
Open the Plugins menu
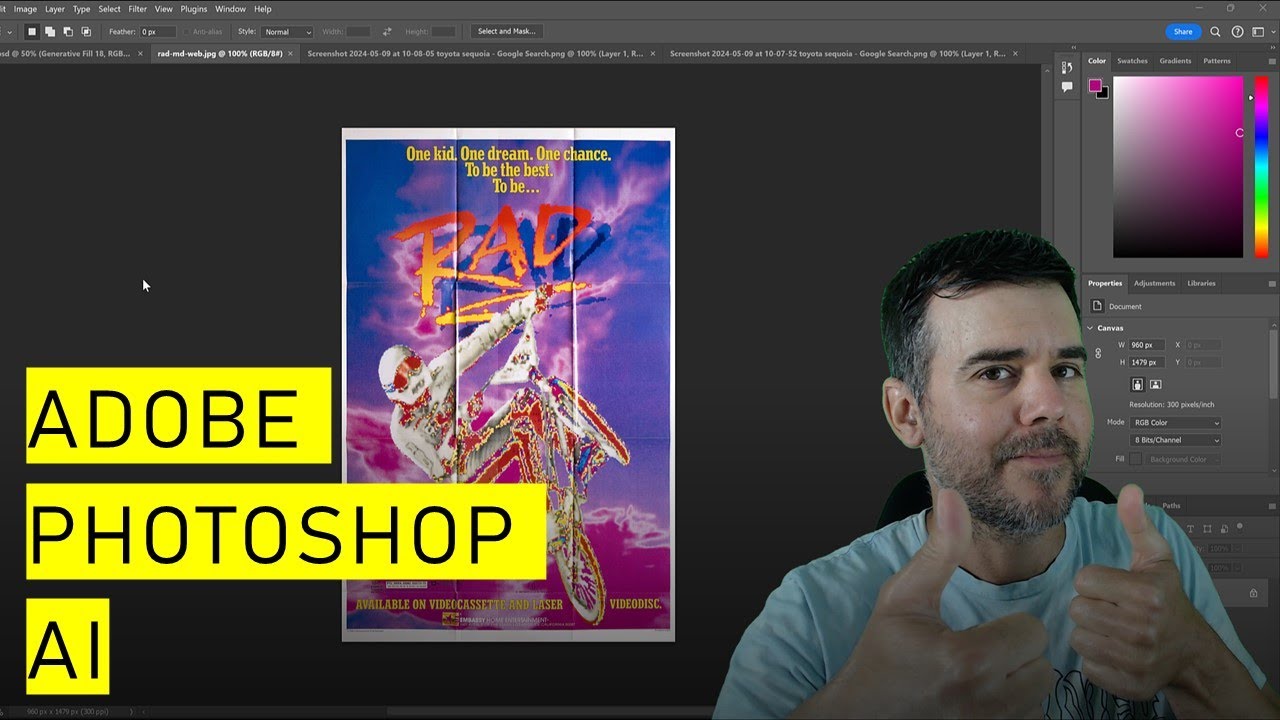194,9
